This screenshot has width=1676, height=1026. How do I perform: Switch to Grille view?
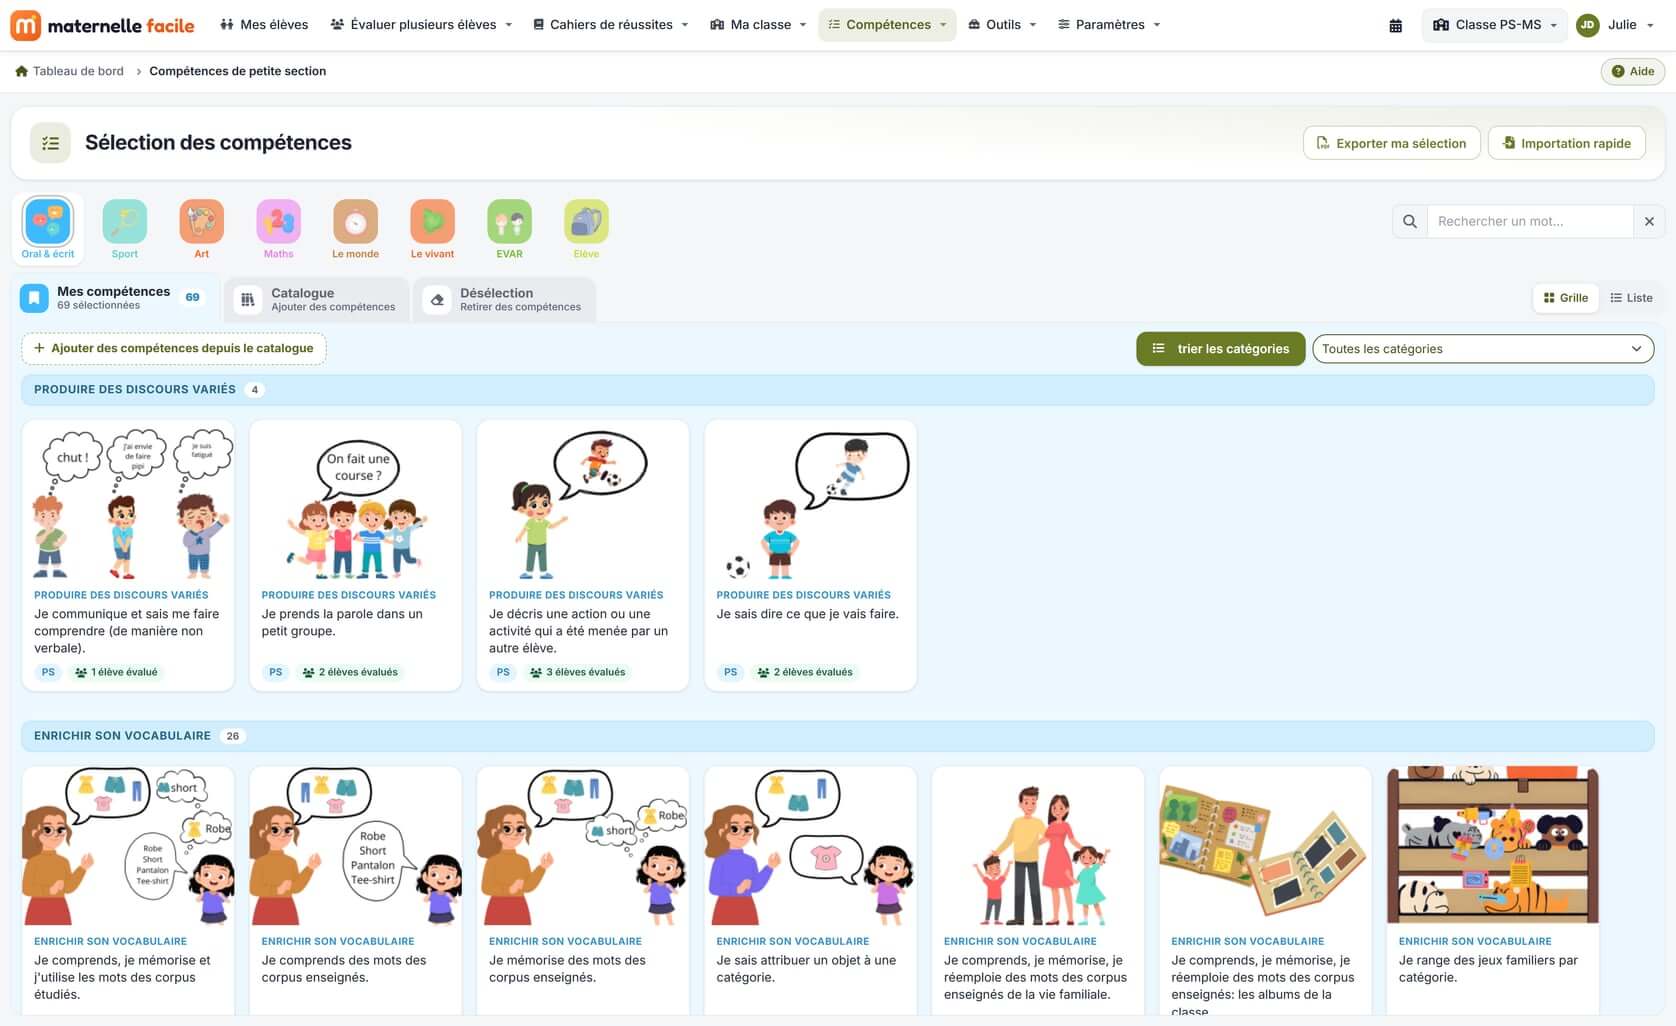(x=1566, y=298)
